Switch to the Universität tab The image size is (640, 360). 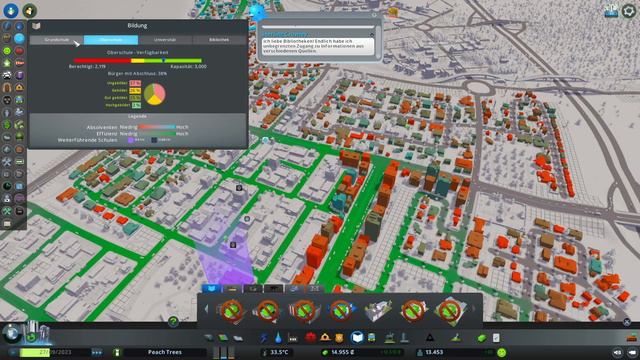165,40
